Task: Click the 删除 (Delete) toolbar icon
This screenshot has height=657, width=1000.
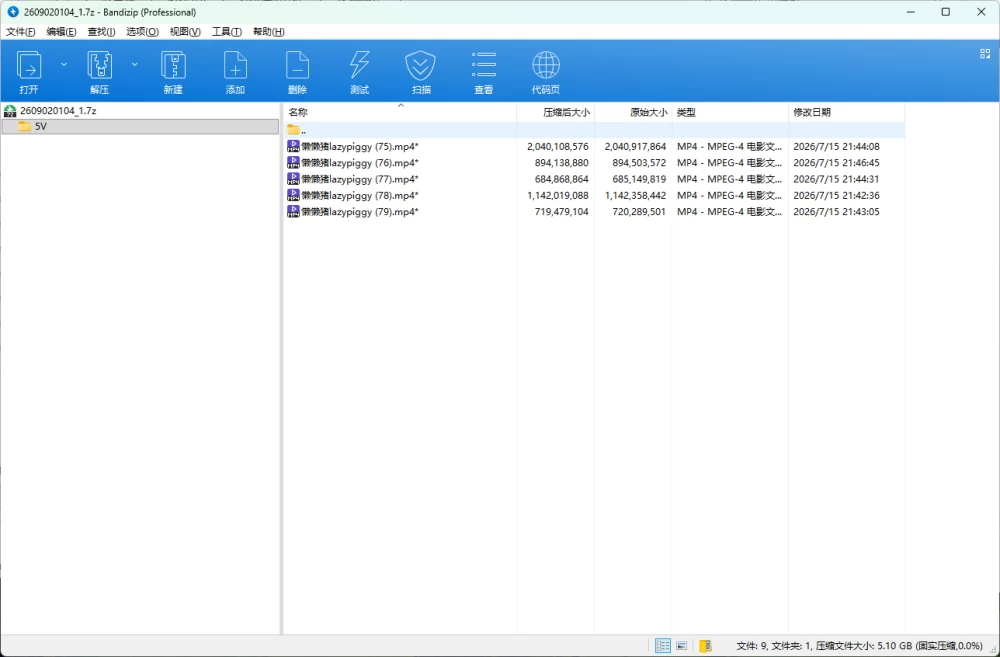Action: pos(297,65)
